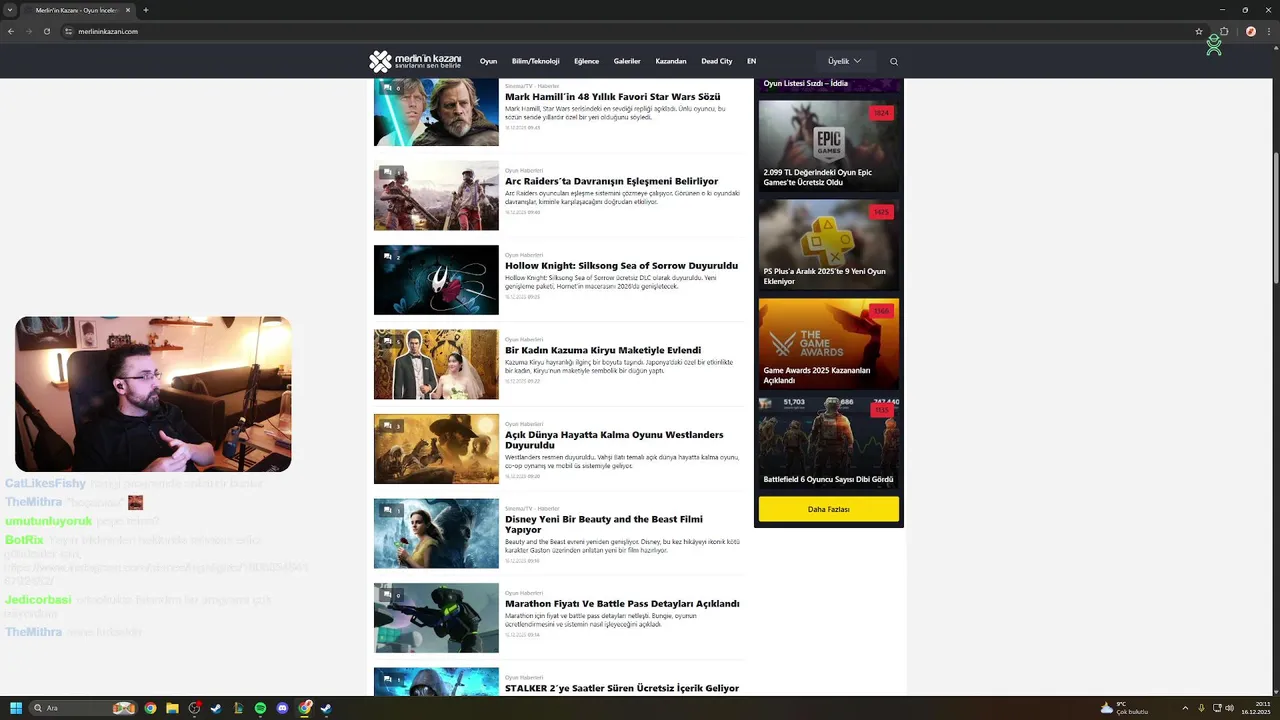Open Discord from the taskbar
The height and width of the screenshot is (720, 1280).
[x=282, y=708]
